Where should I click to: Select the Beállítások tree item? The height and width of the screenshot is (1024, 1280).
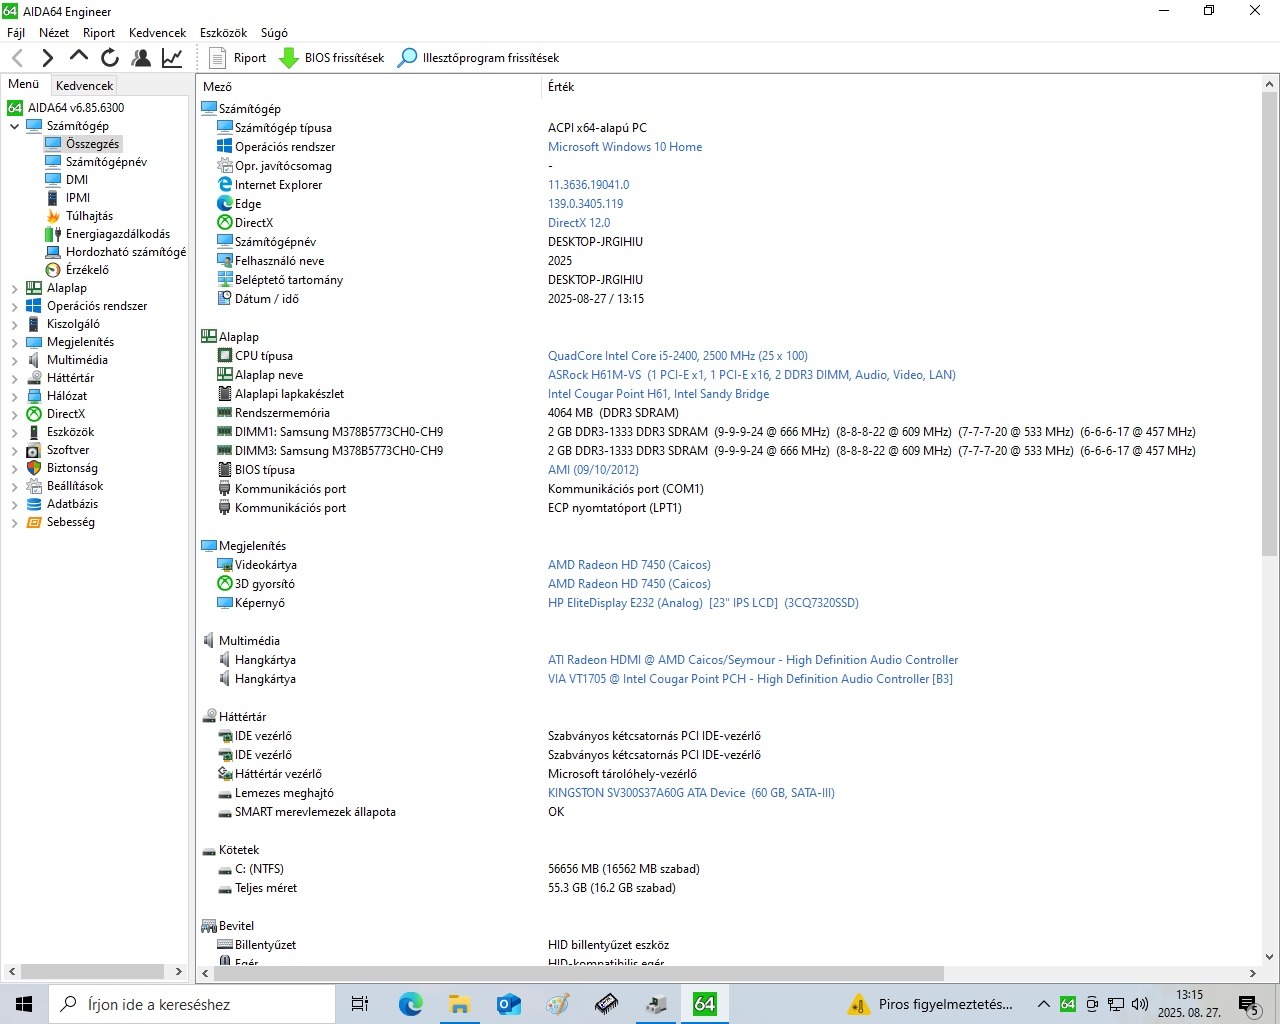[75, 486]
